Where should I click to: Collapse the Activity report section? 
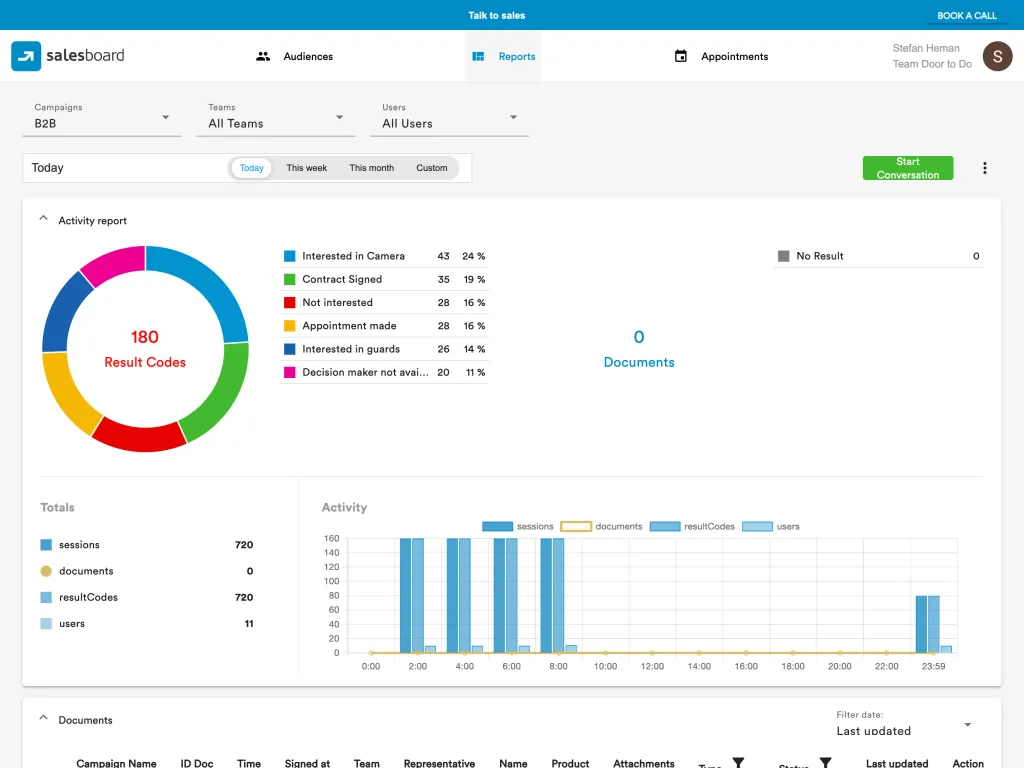tap(44, 219)
